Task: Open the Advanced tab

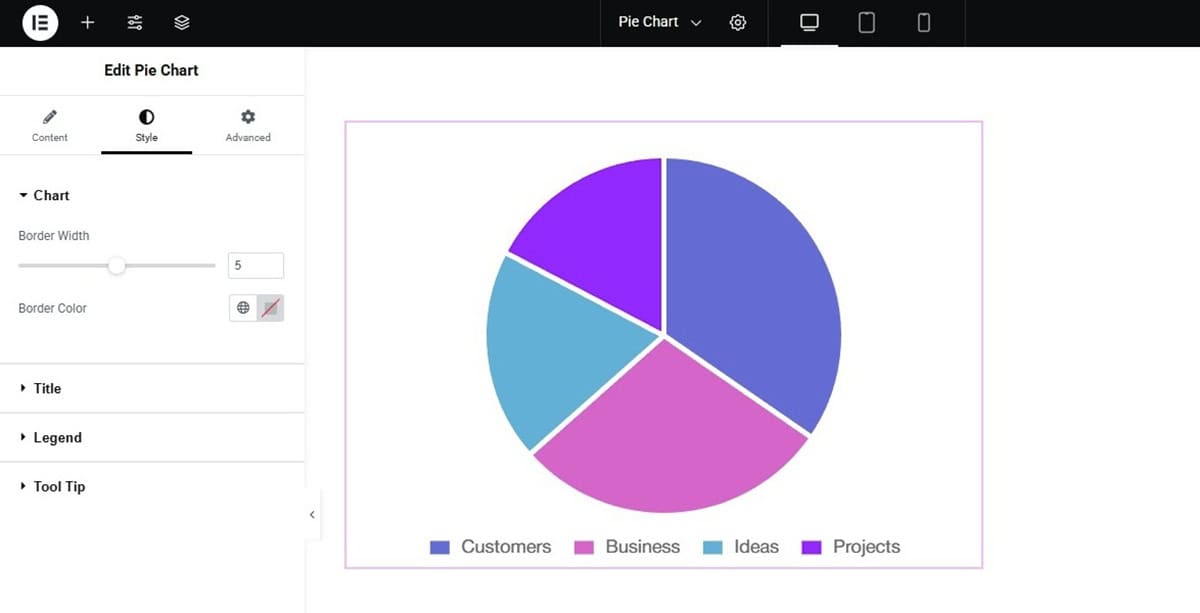Action: pos(248,126)
